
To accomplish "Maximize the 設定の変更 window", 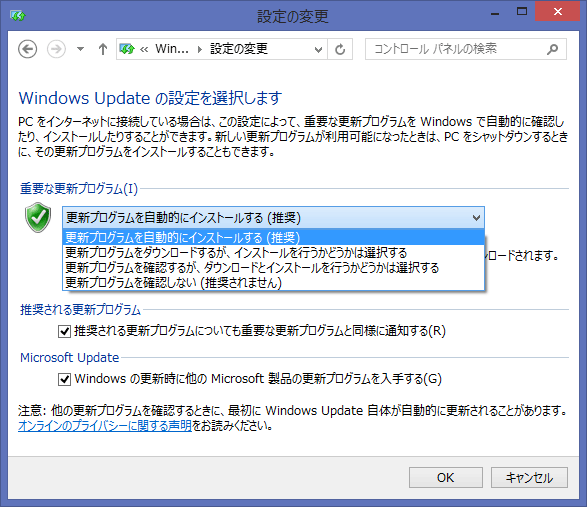I will click(521, 12).
